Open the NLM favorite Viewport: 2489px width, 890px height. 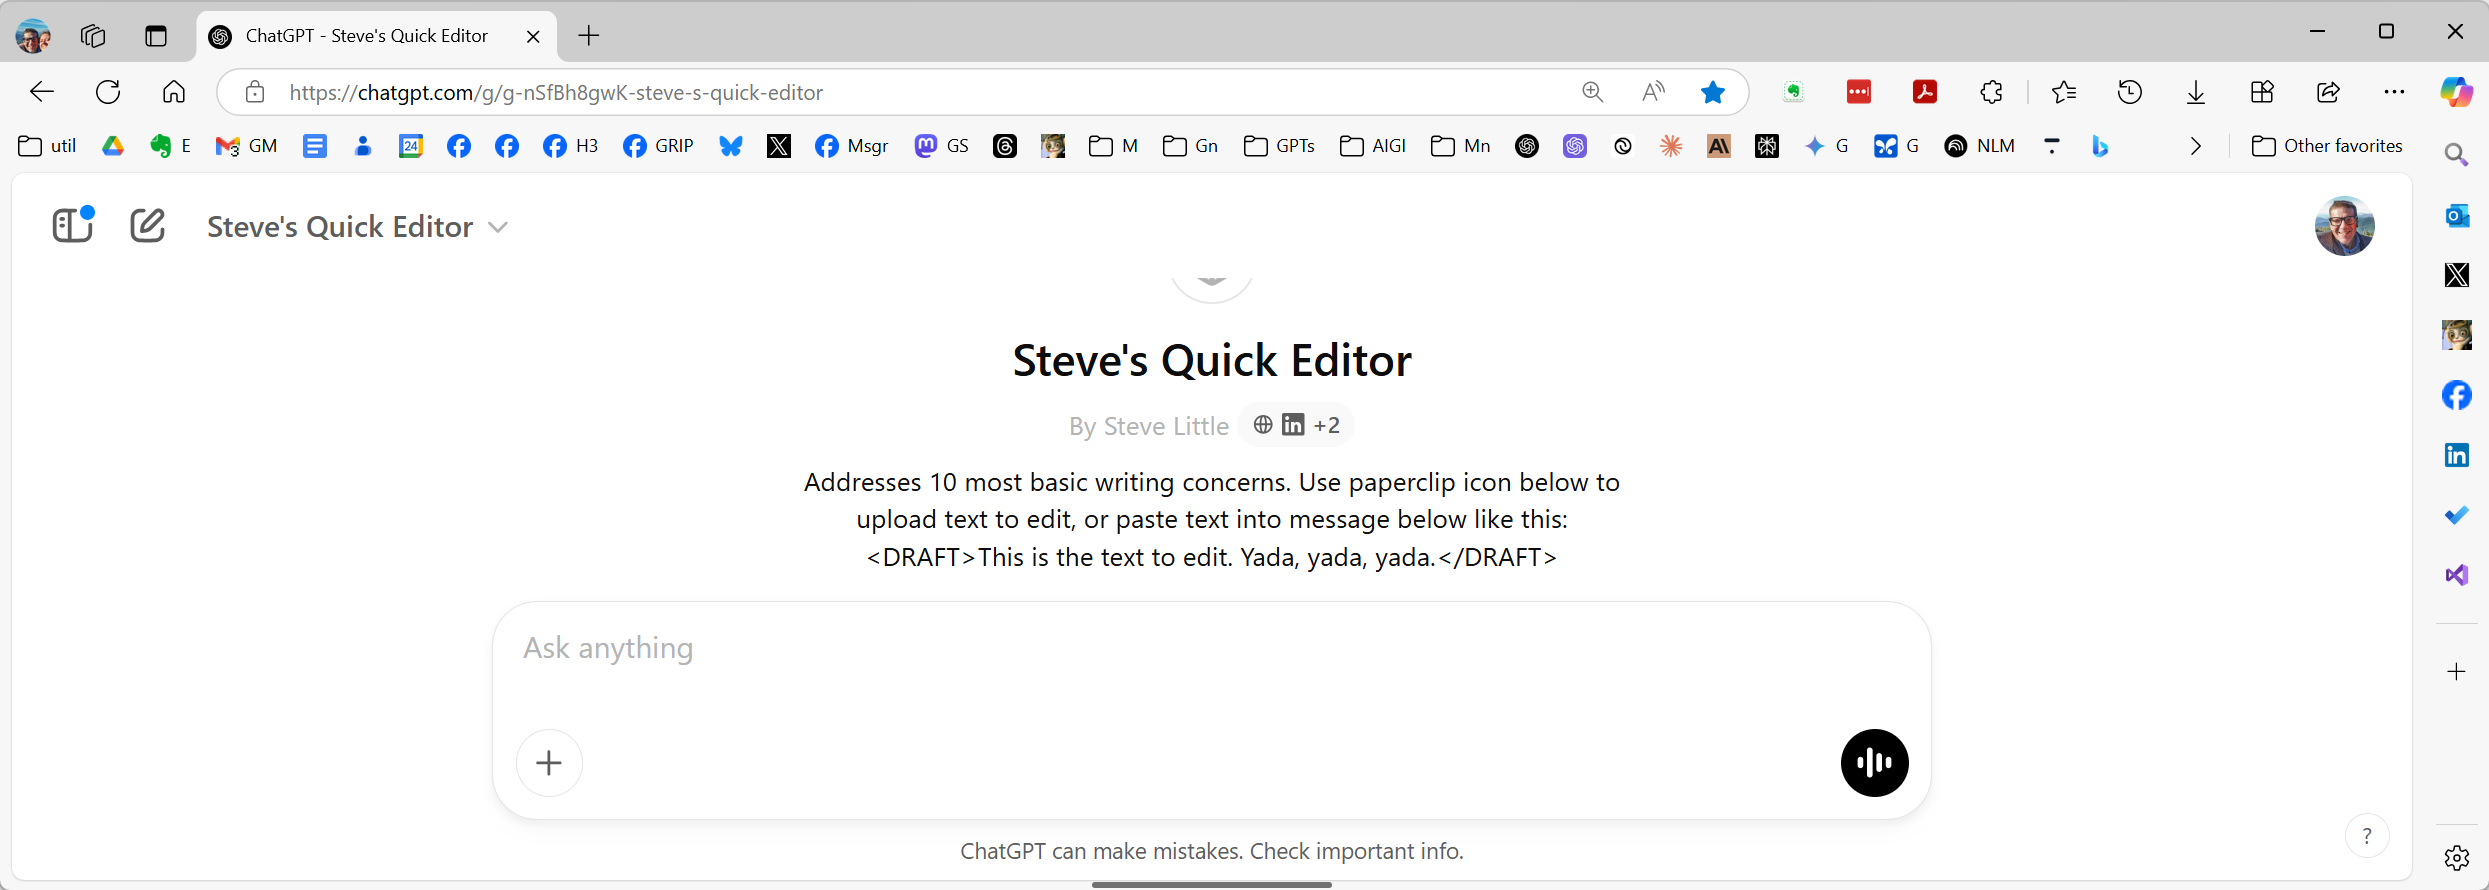point(1979,146)
